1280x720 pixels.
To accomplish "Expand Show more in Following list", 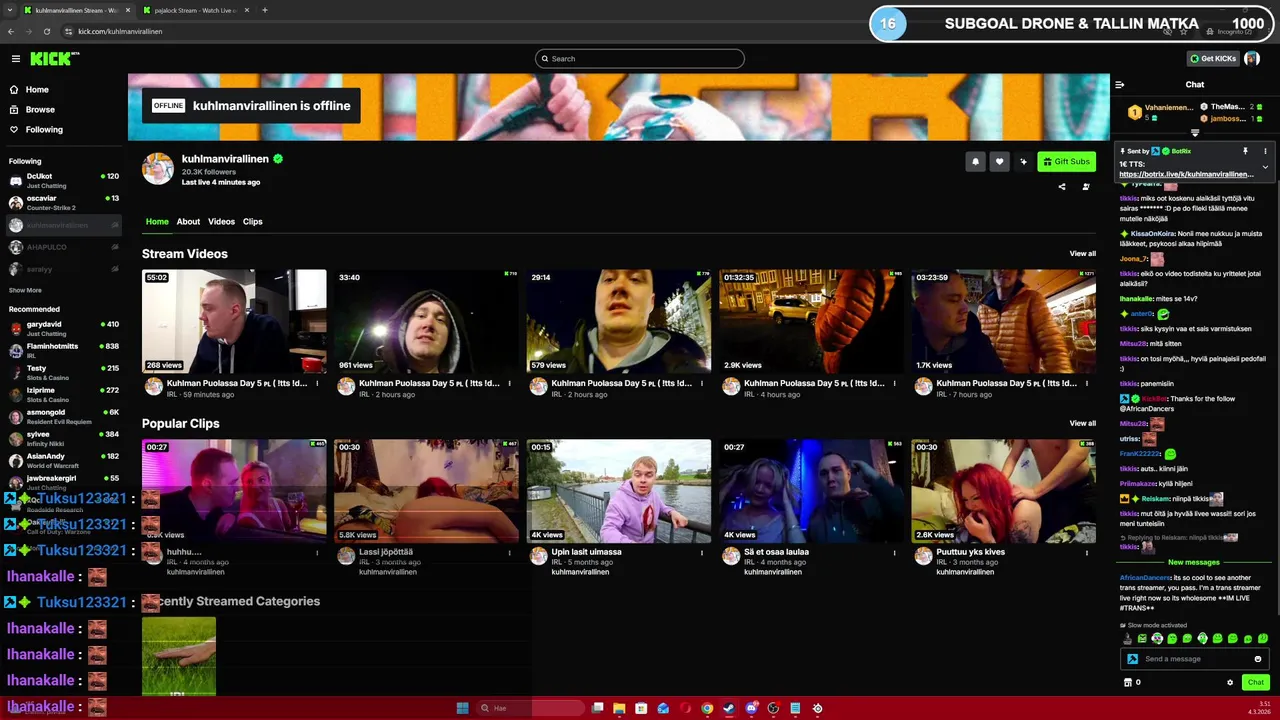I will [25, 291].
